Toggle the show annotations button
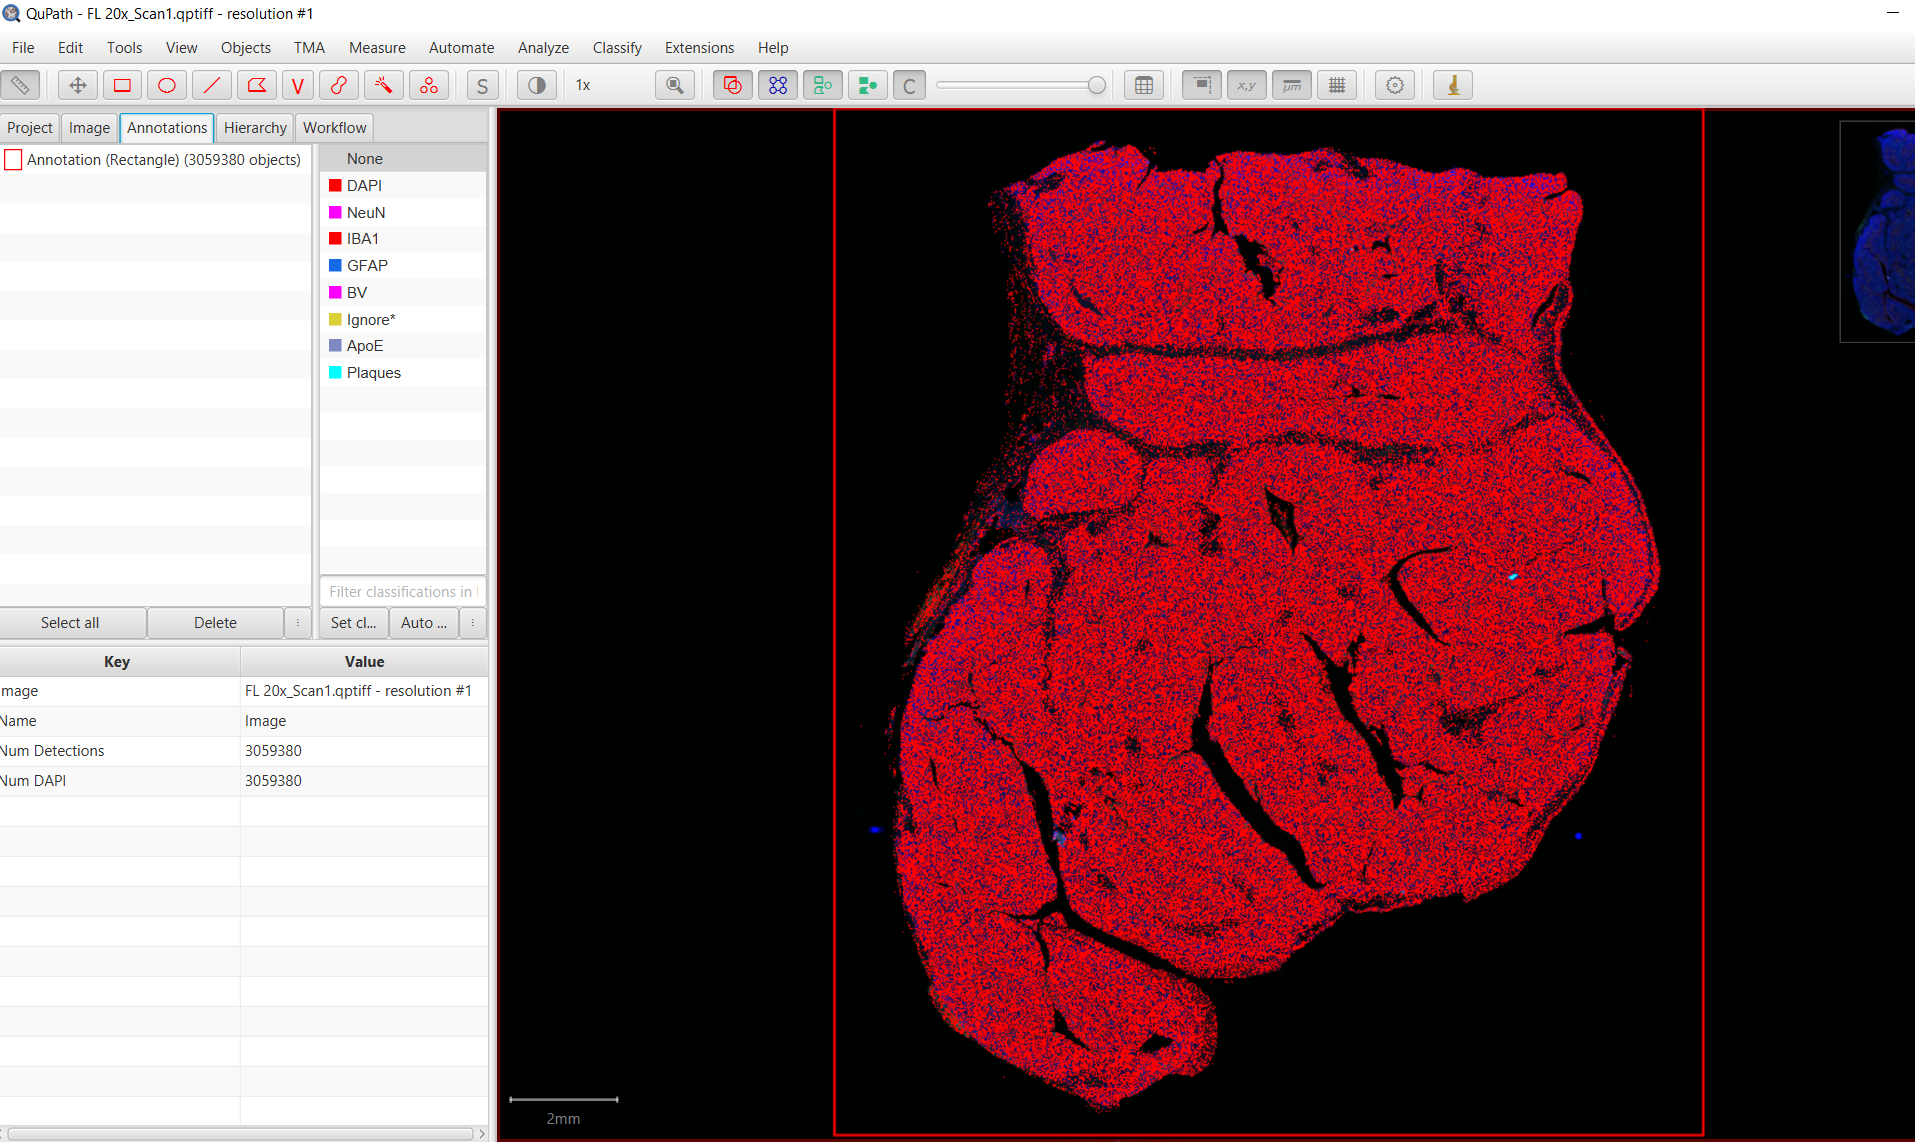 click(732, 85)
